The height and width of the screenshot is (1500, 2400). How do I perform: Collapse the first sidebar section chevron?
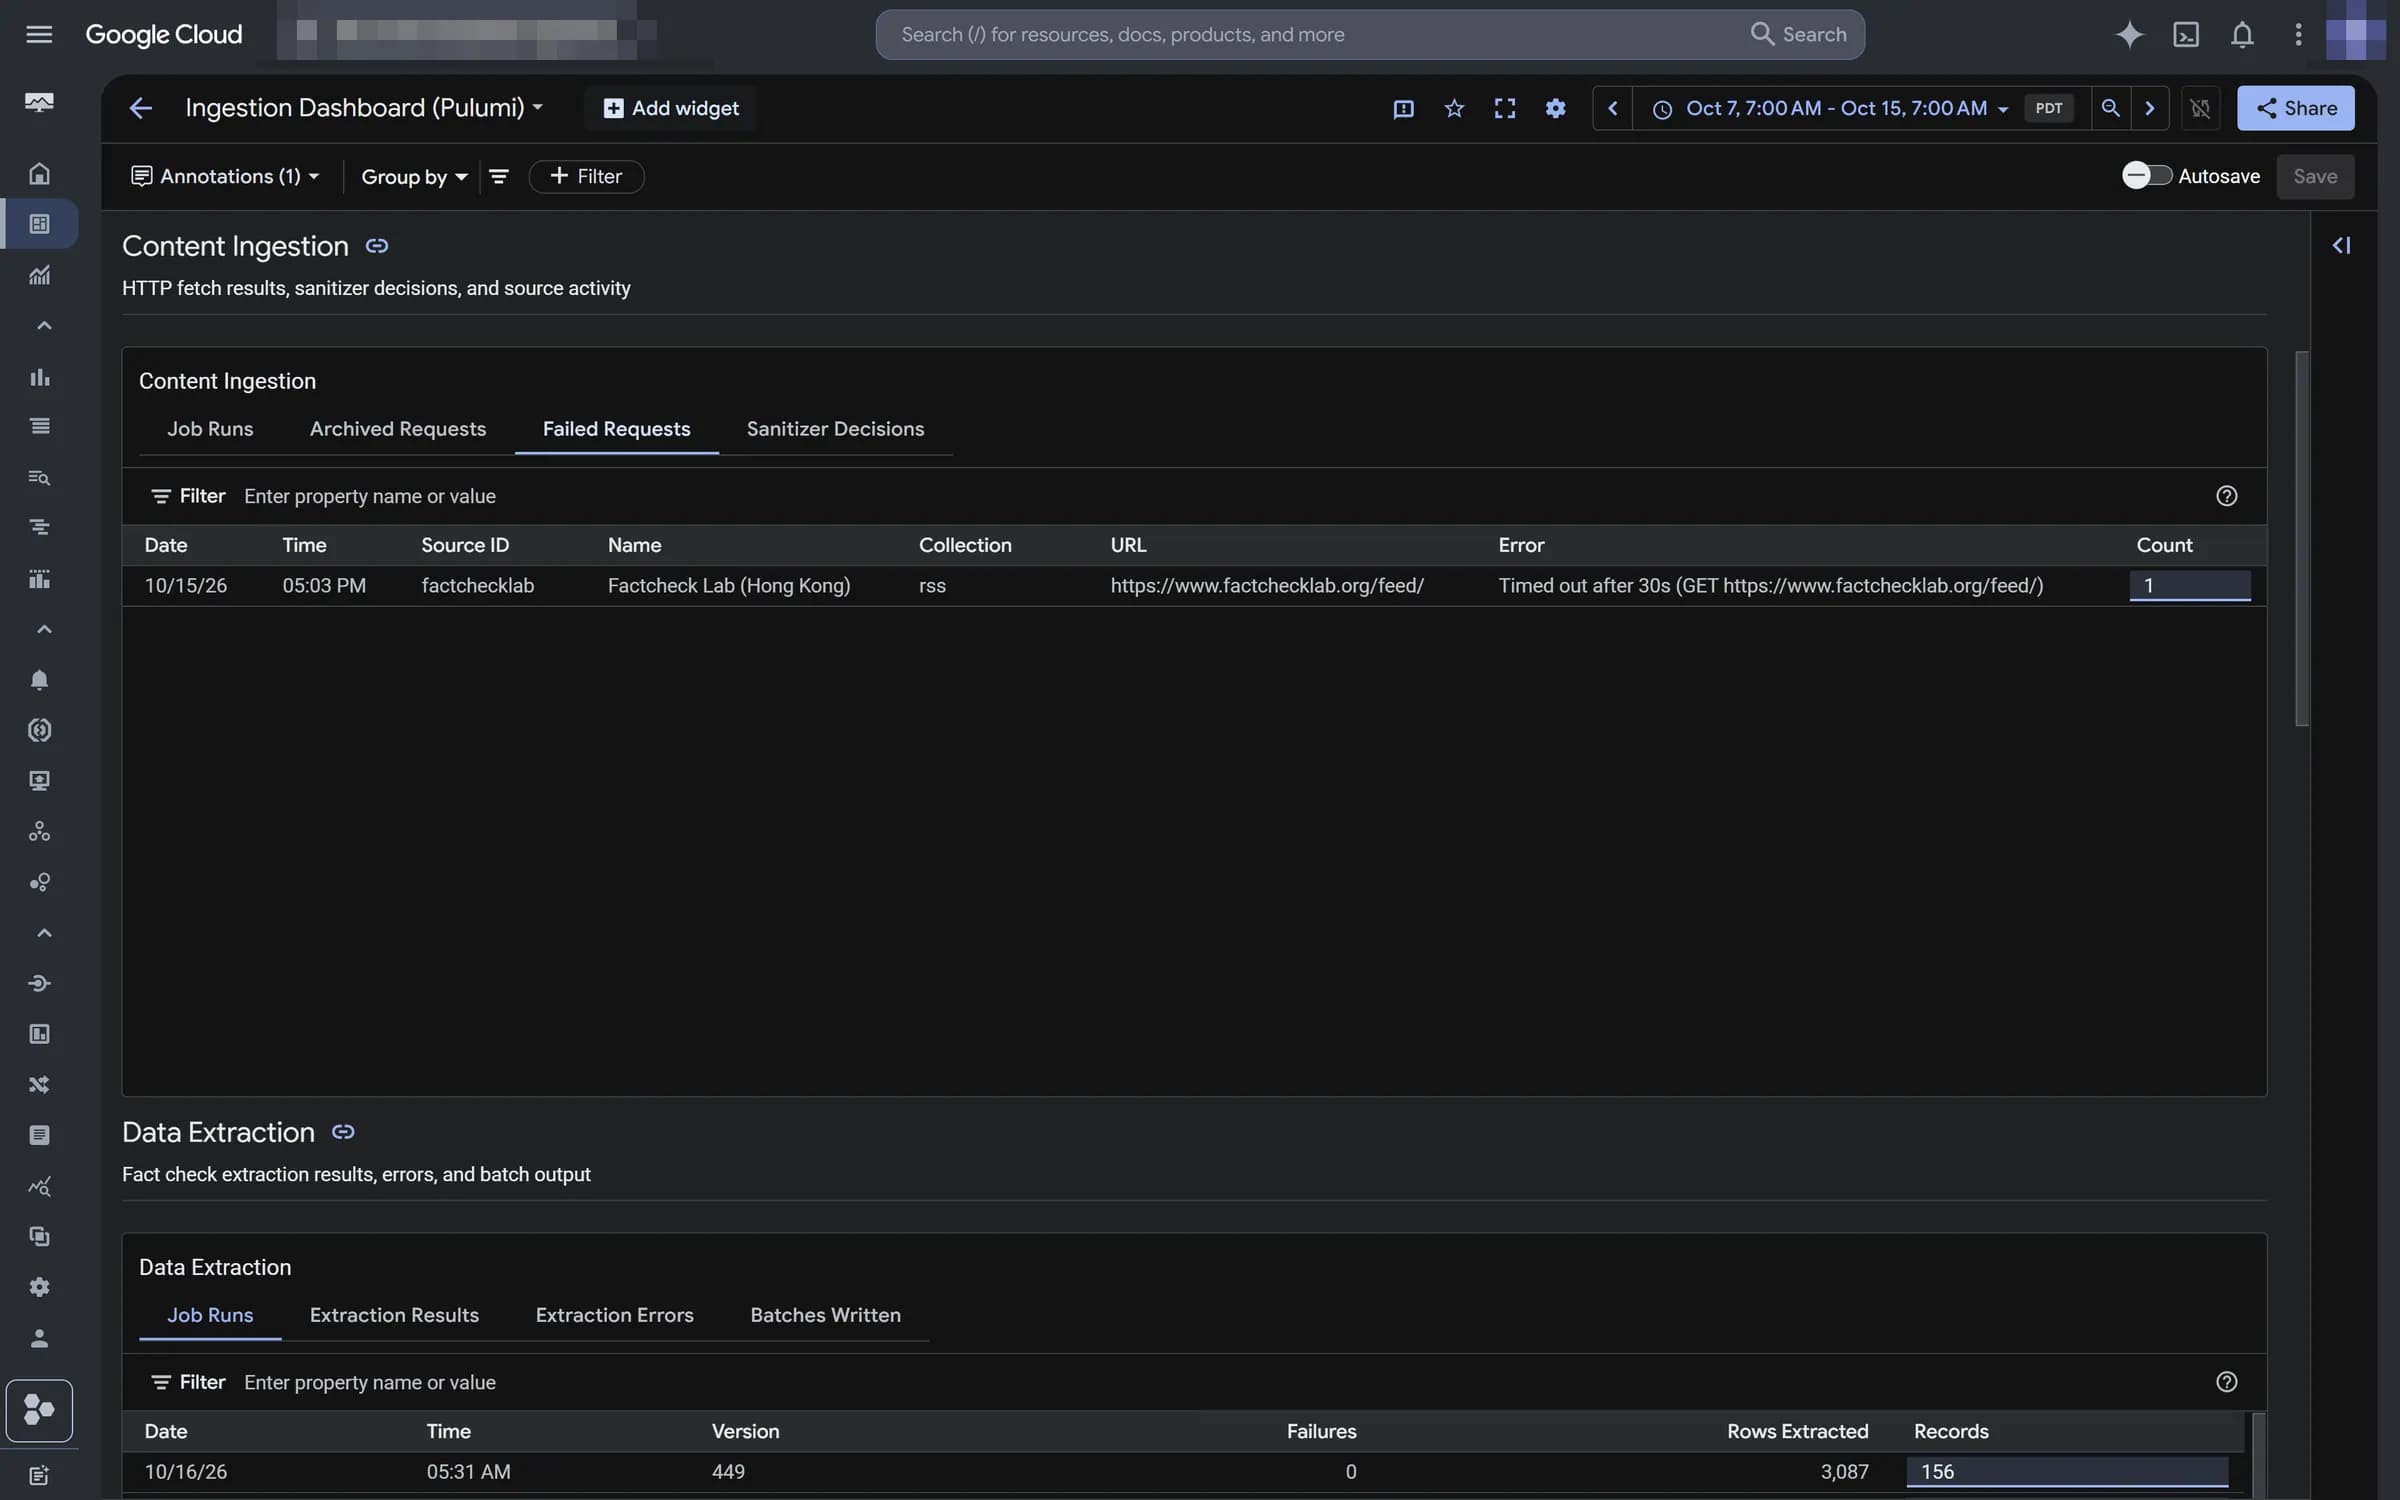[43, 325]
